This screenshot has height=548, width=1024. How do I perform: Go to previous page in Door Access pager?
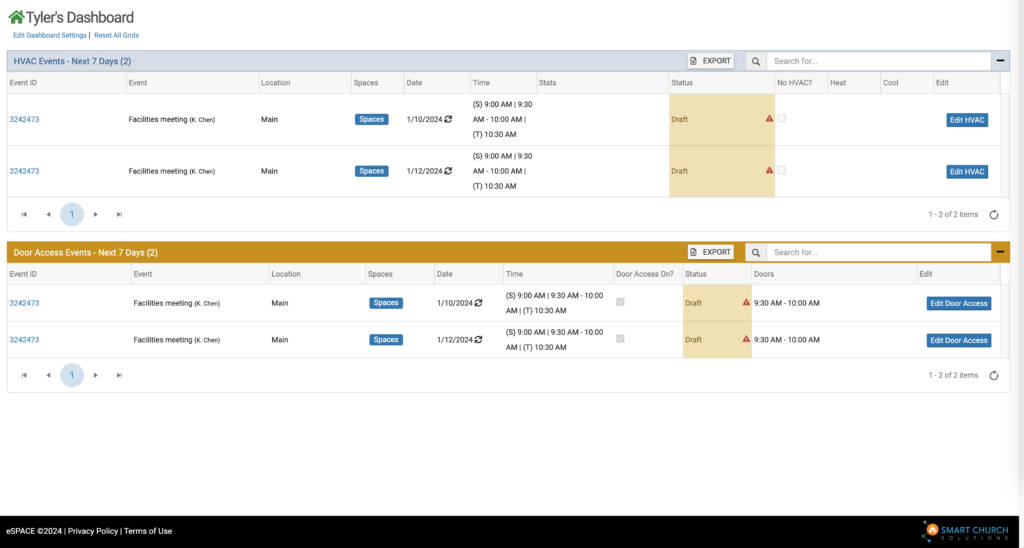tap(48, 375)
